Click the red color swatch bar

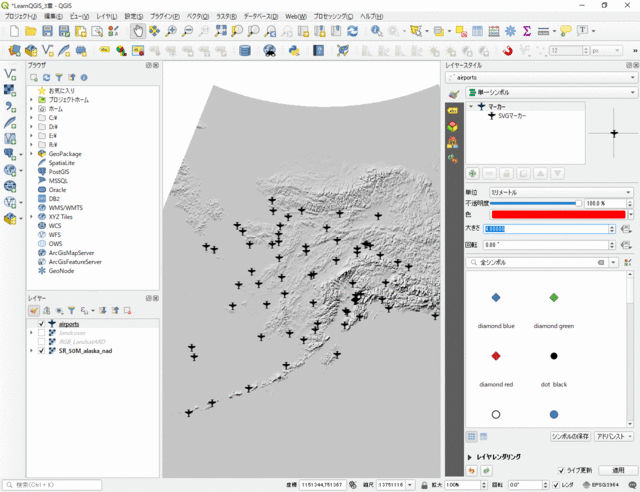(558, 214)
